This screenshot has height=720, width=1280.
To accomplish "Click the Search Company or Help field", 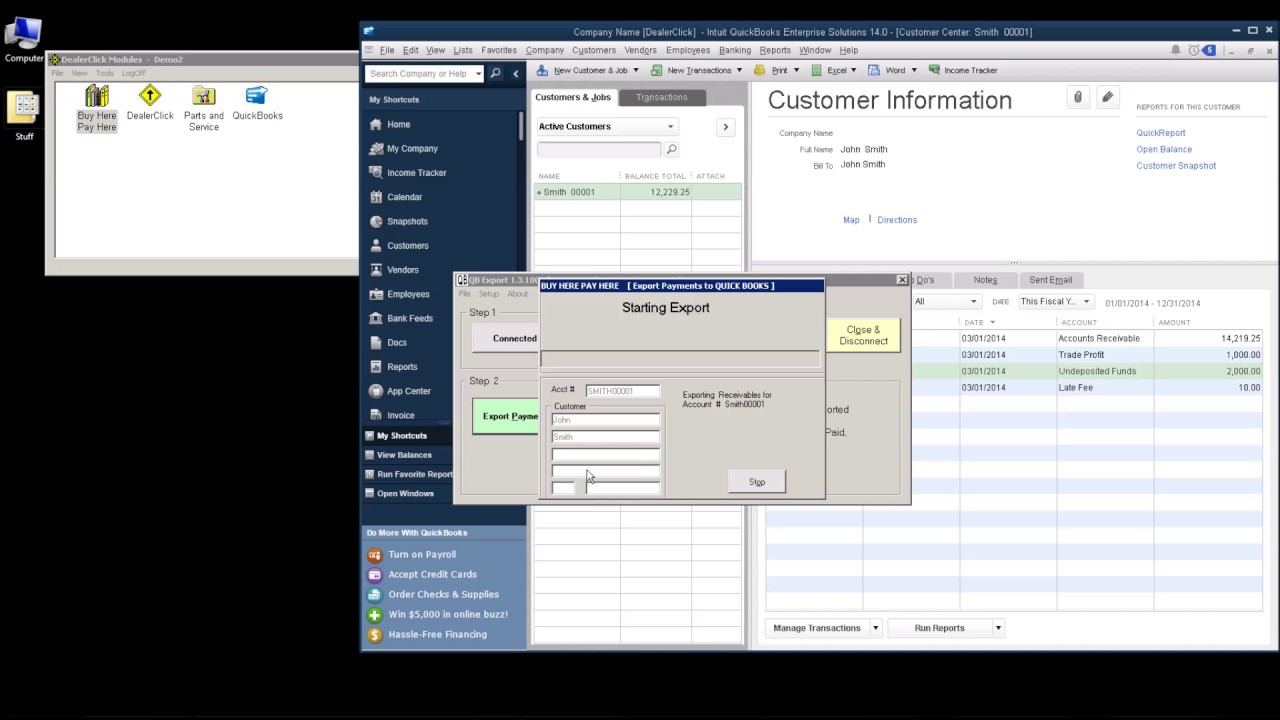I will pos(420,73).
